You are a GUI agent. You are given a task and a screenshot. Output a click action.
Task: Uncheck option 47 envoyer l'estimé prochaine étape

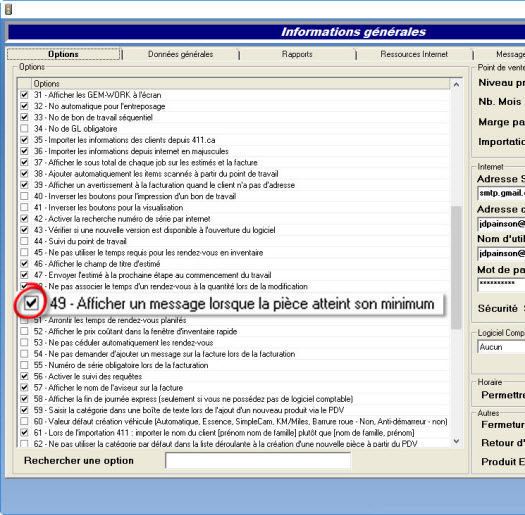tap(24, 275)
